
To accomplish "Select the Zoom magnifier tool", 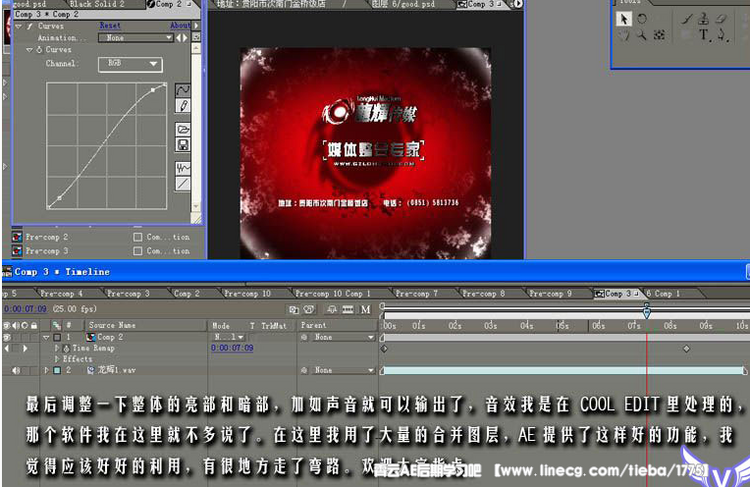I will pyautogui.click(x=642, y=35).
